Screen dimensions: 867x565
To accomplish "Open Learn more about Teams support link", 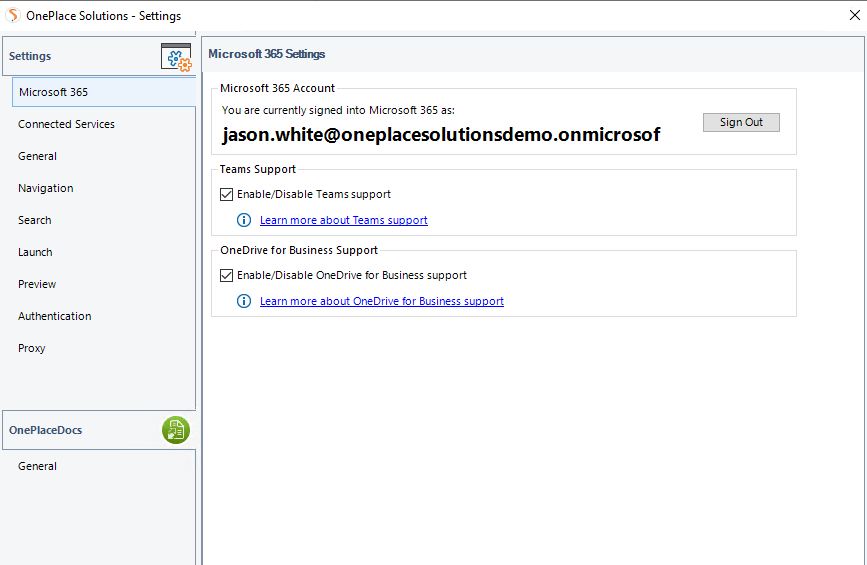I will point(343,220).
